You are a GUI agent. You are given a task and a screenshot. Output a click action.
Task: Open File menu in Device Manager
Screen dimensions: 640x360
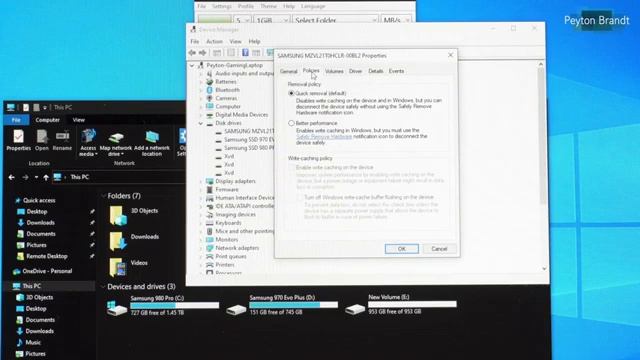click(195, 42)
